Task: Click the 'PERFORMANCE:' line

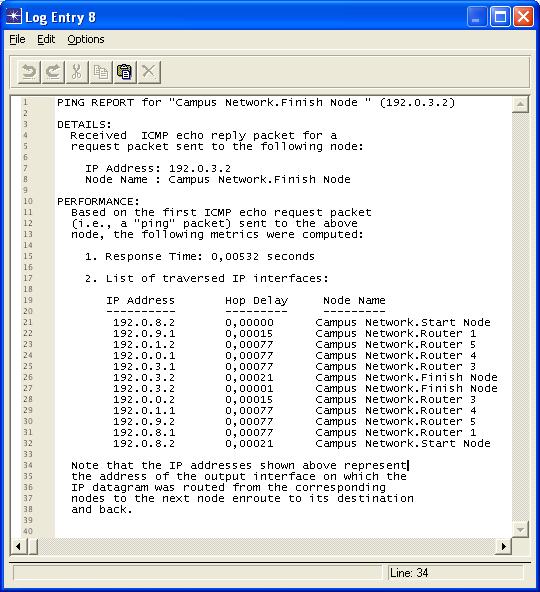Action: 98,201
